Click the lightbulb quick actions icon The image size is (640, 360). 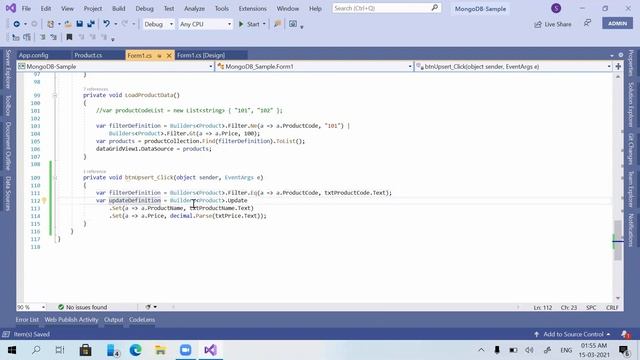[44, 200]
